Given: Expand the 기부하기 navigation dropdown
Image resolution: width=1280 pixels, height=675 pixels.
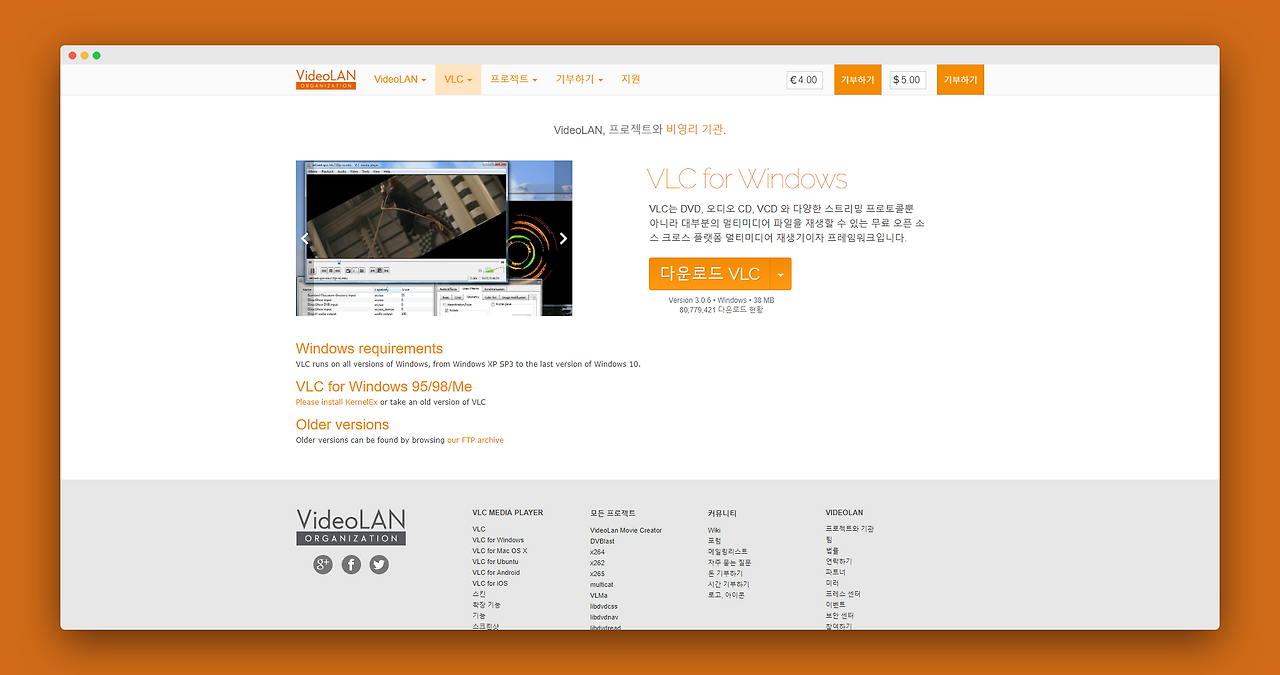Looking at the screenshot, I should coord(579,79).
